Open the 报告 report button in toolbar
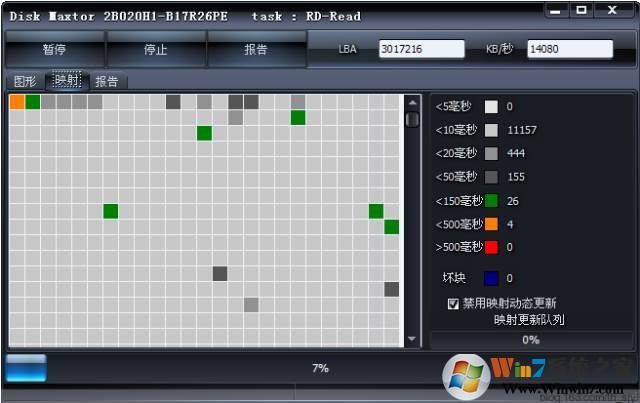640x403 pixels. [x=256, y=50]
